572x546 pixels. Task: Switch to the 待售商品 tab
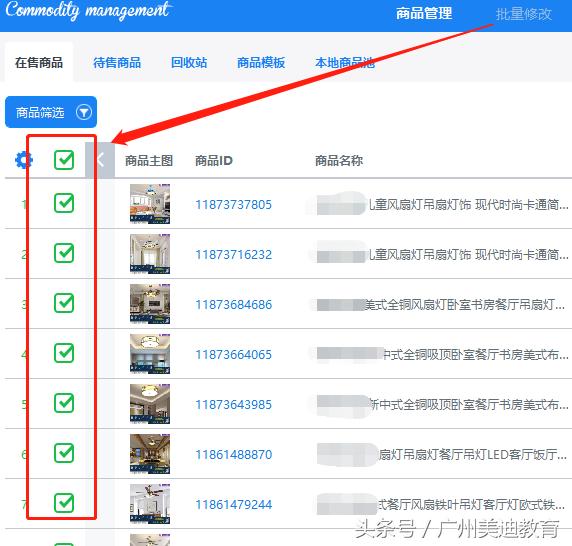(117, 63)
